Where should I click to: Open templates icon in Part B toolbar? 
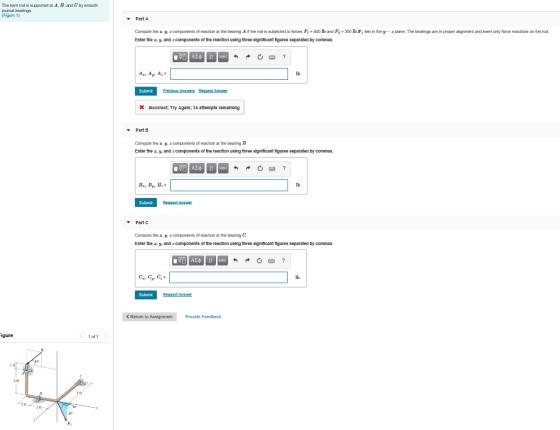(180, 168)
